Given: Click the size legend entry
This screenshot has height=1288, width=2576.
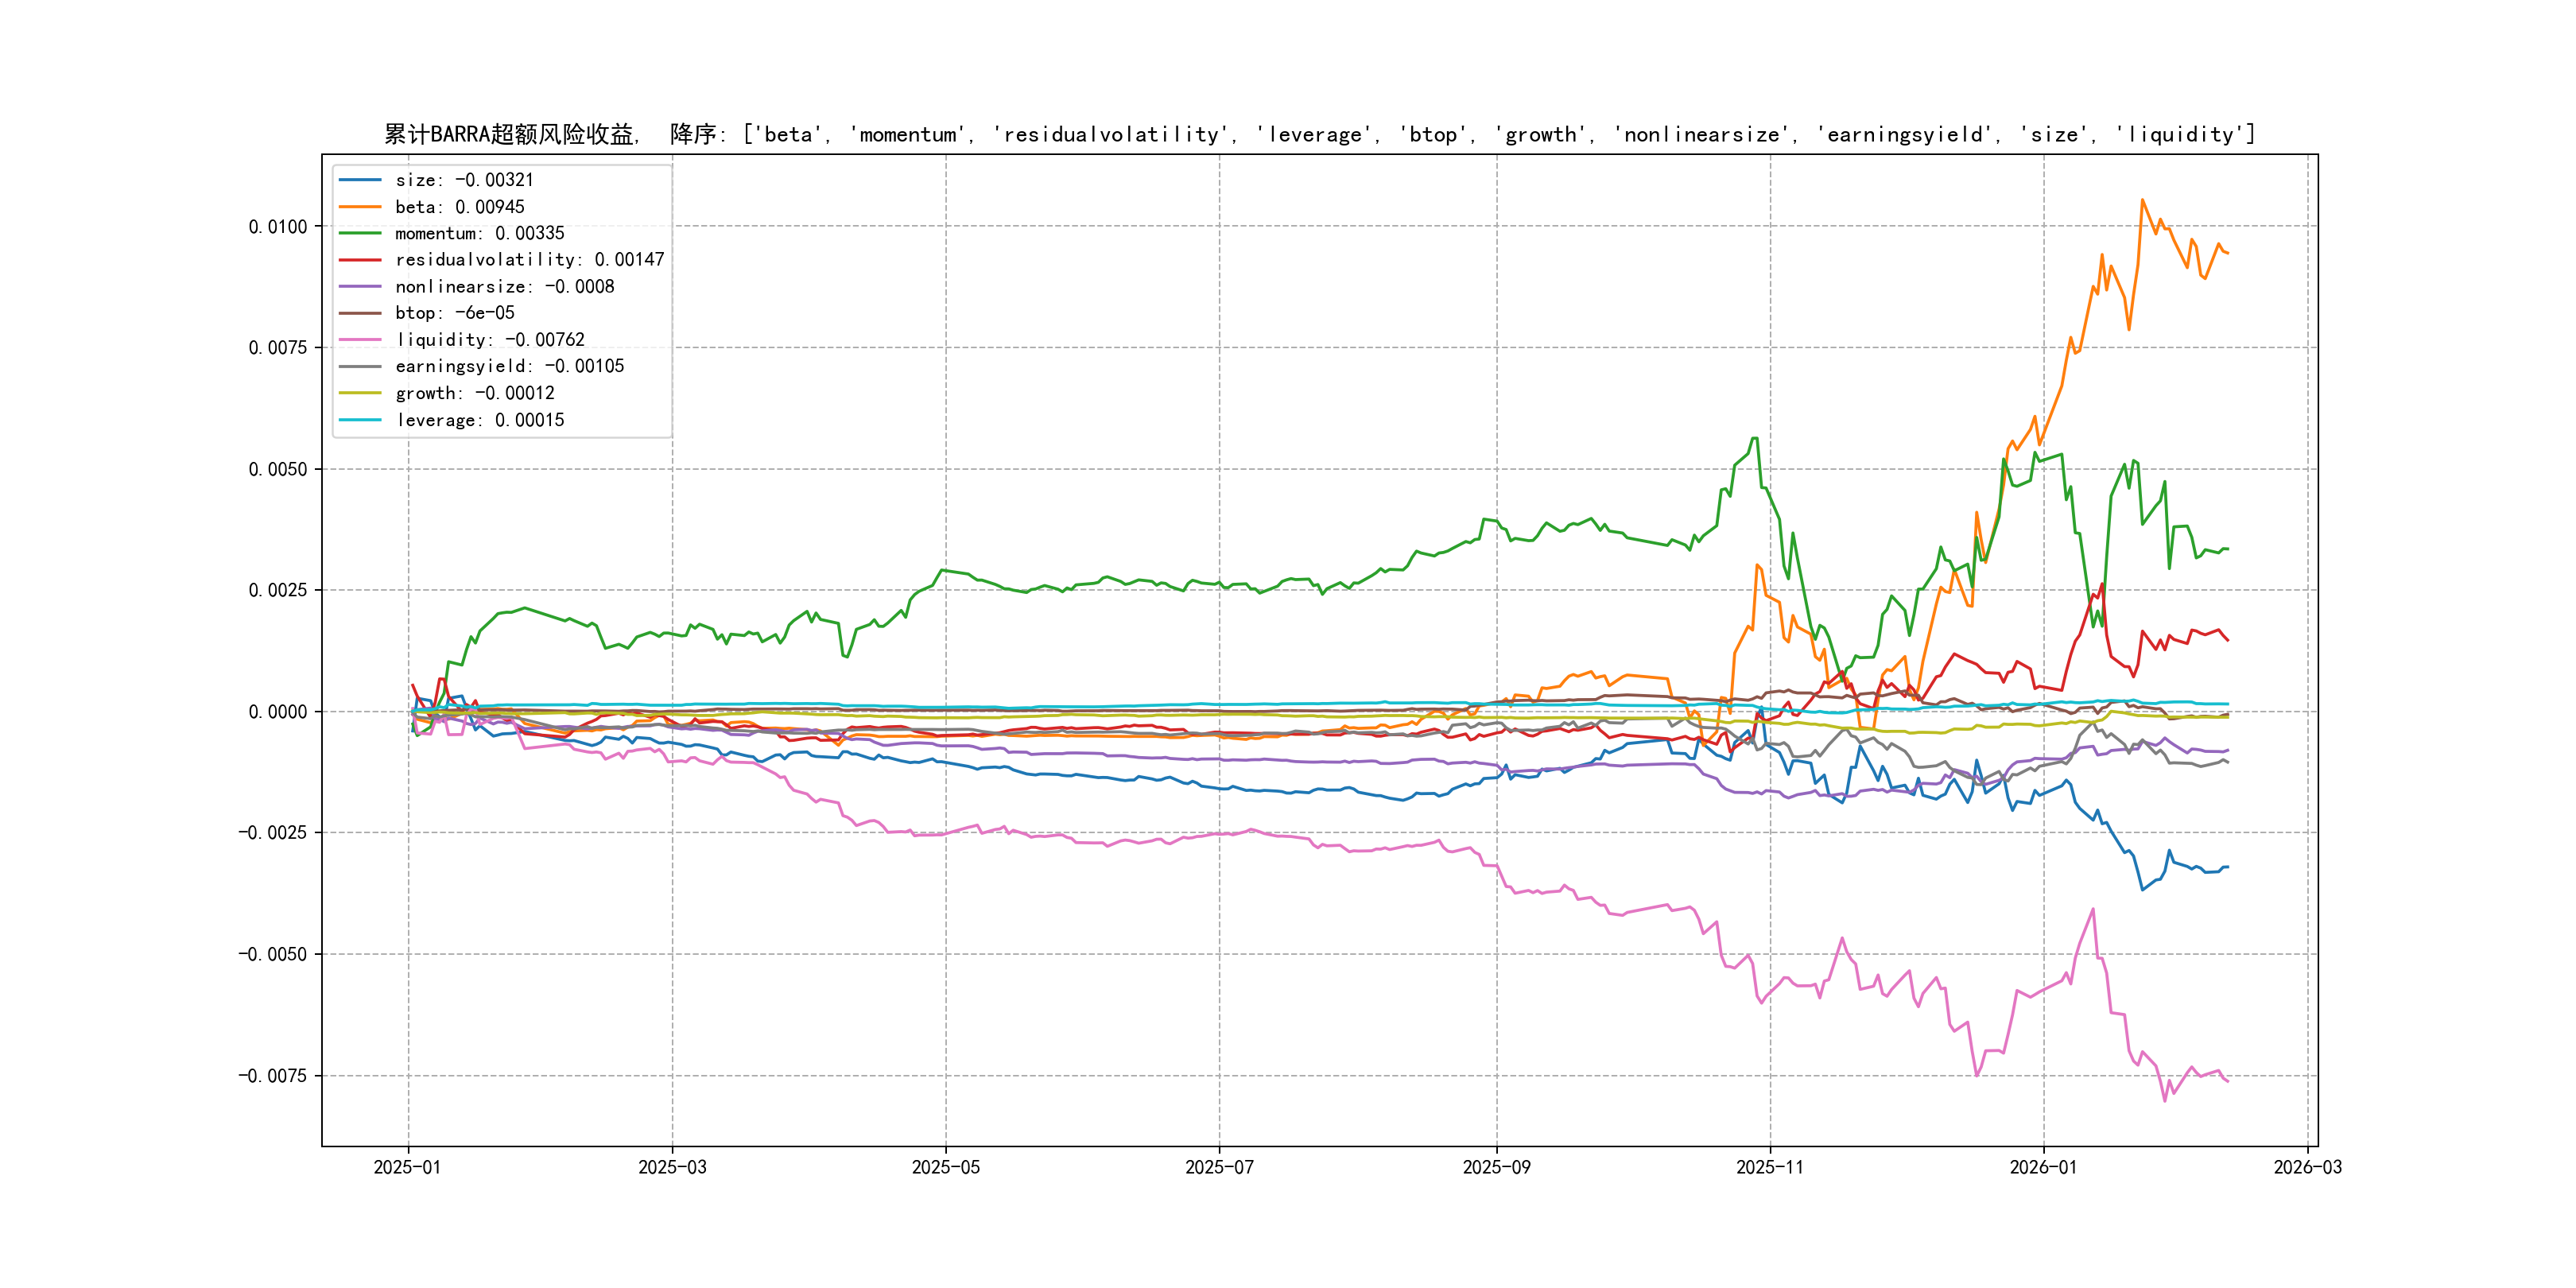Looking at the screenshot, I should point(464,180).
